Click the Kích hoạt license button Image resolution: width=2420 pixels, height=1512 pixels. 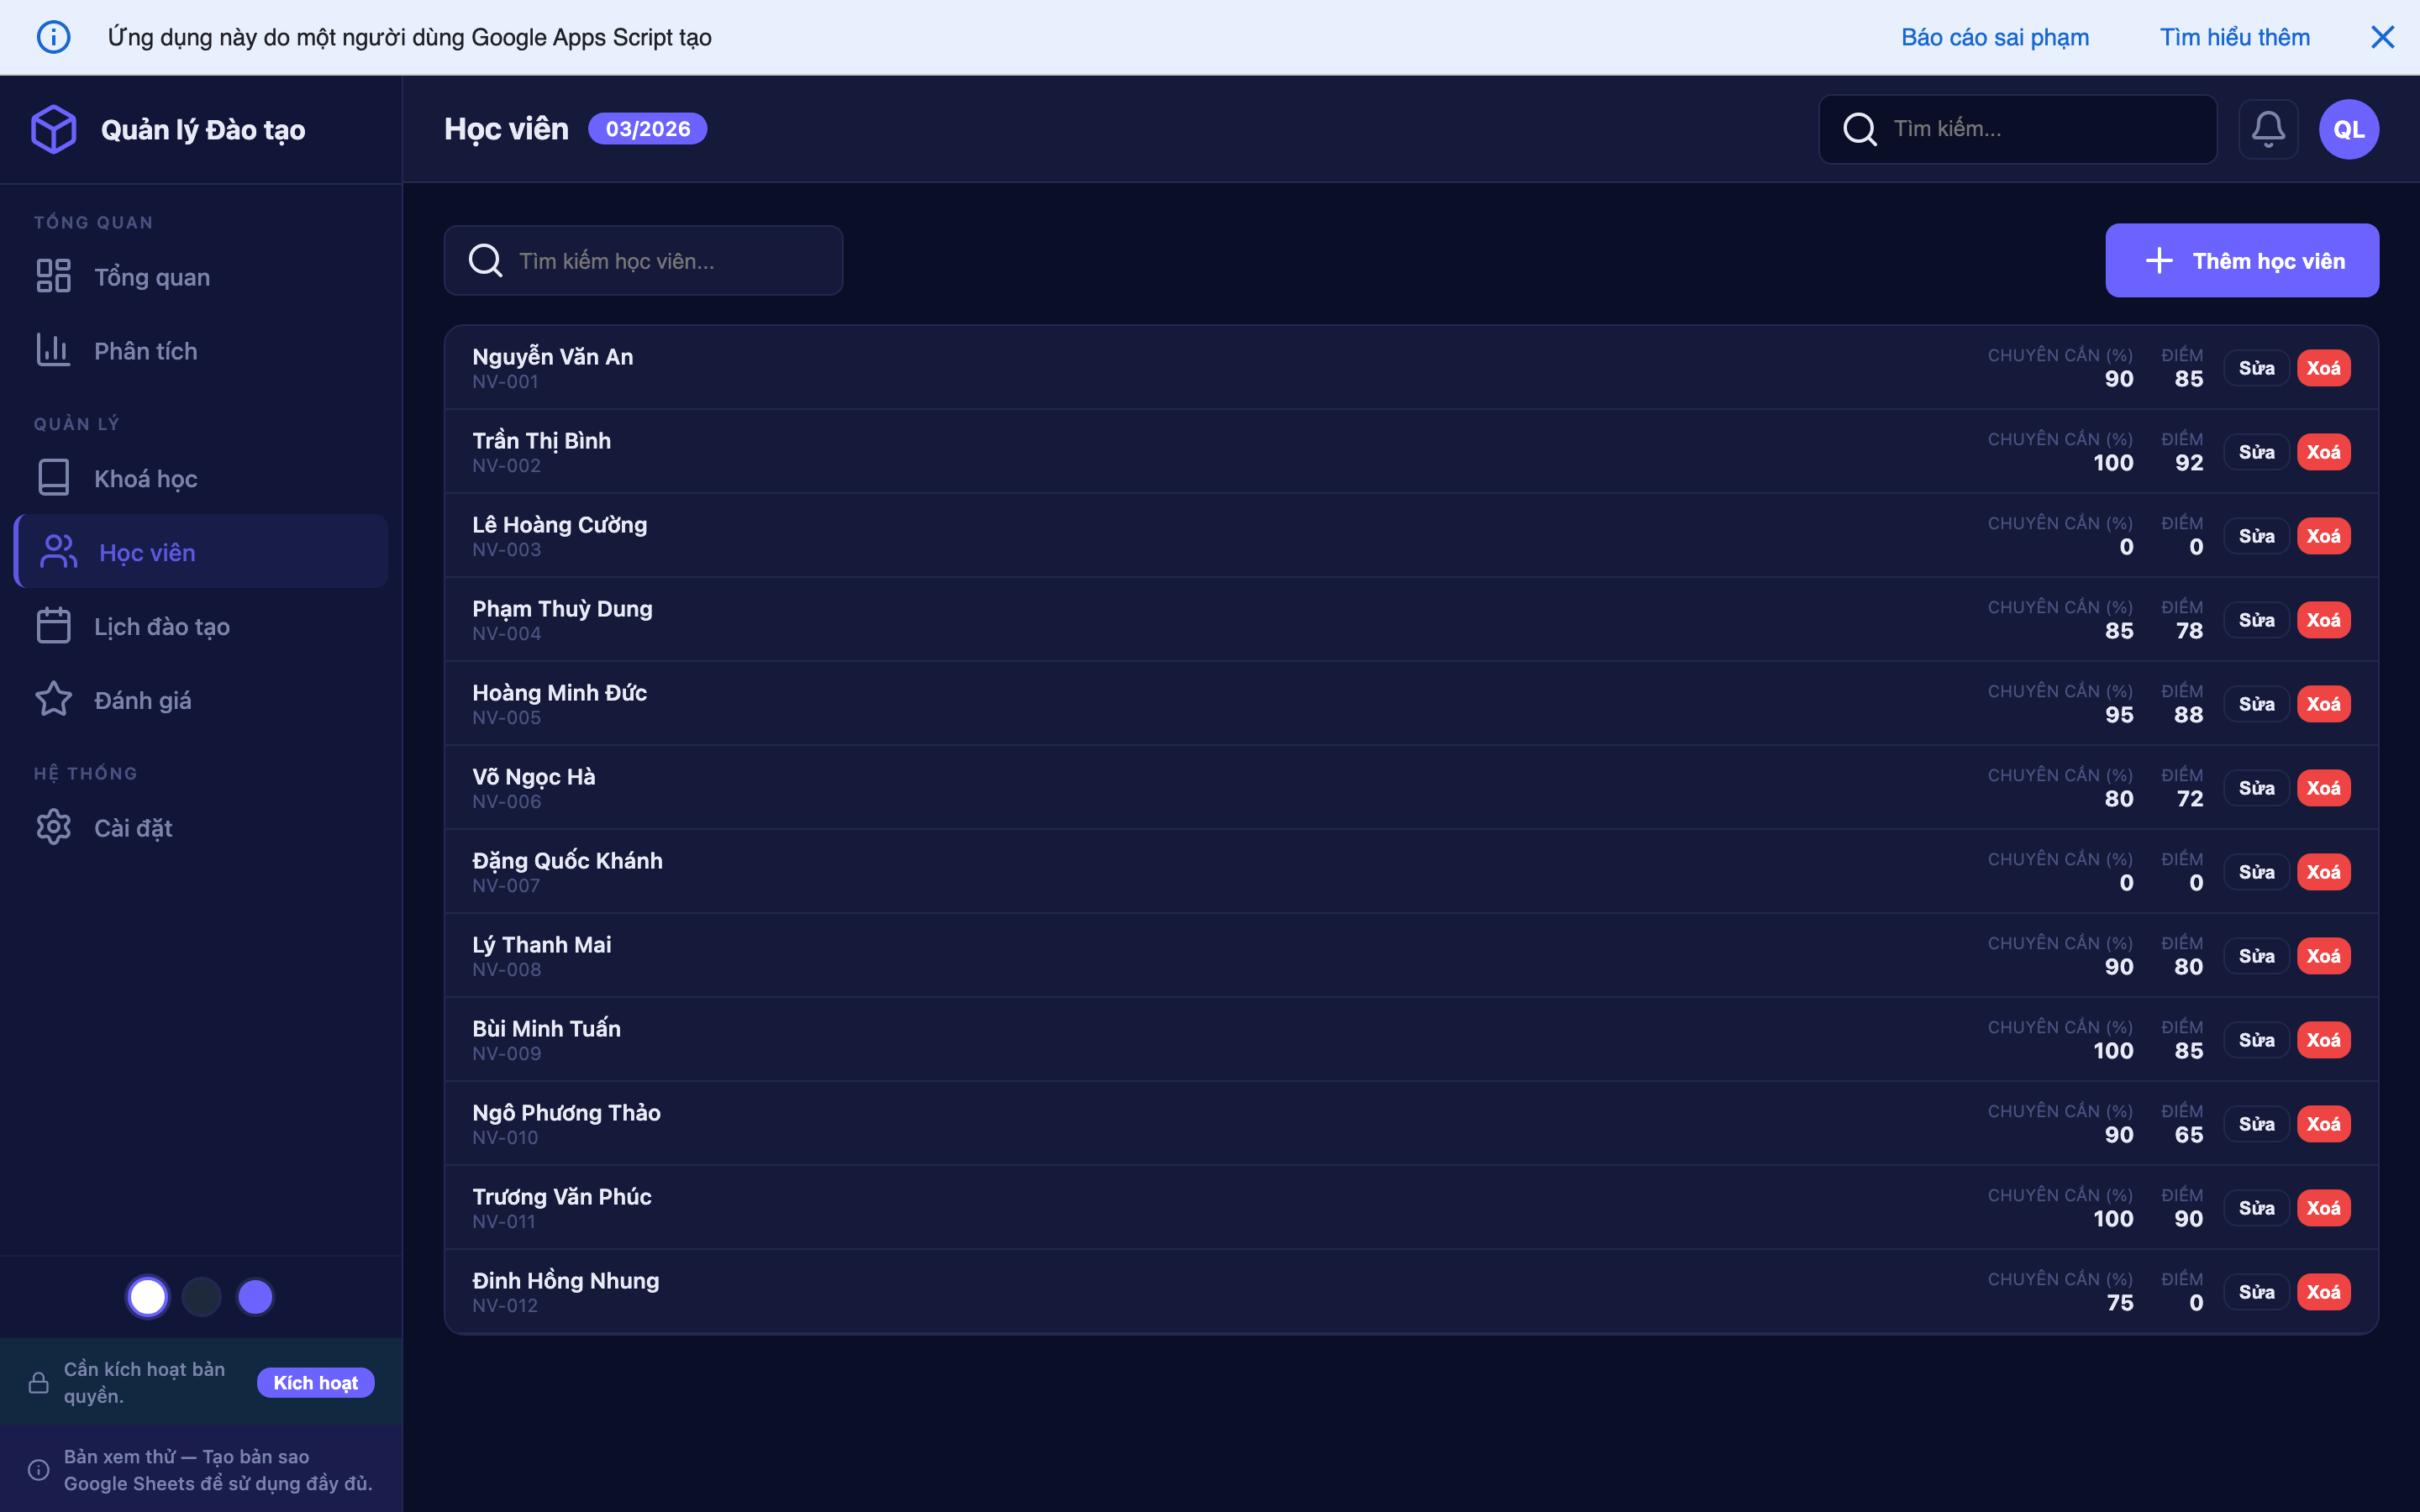click(x=315, y=1383)
